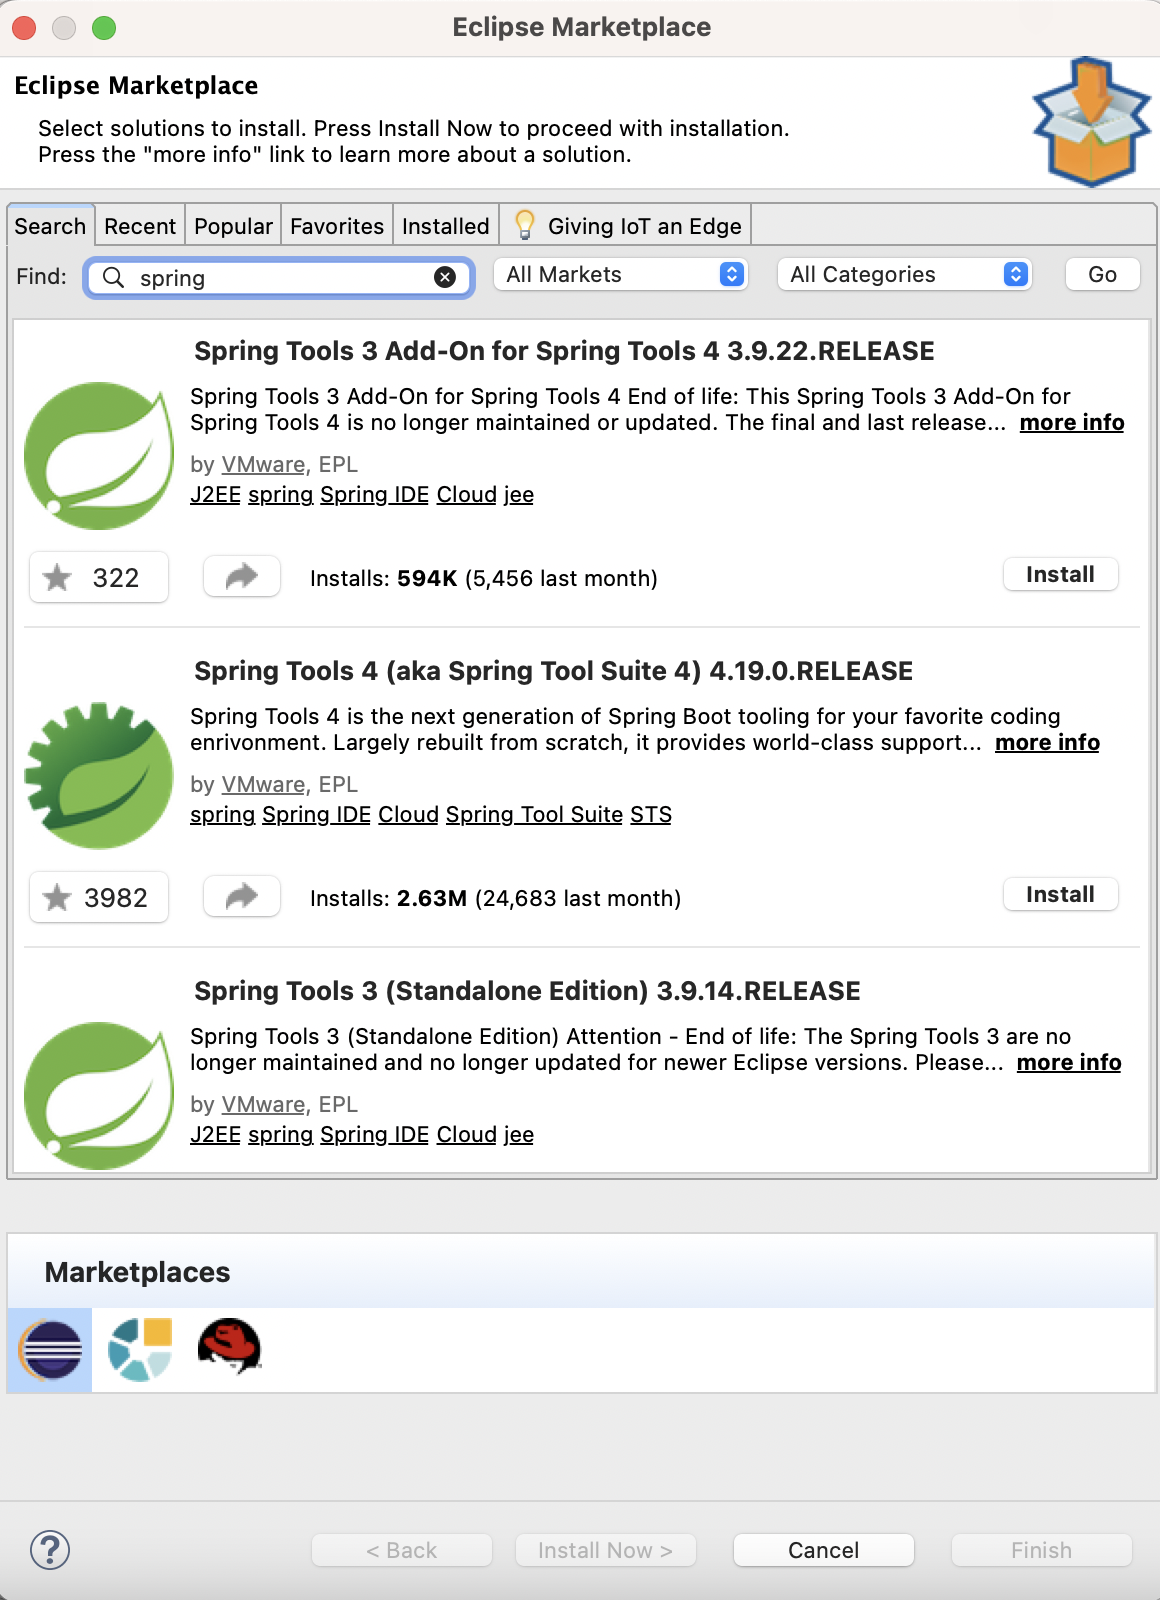Click STS tag under Spring Tools 4
The height and width of the screenshot is (1600, 1160).
[x=651, y=814]
